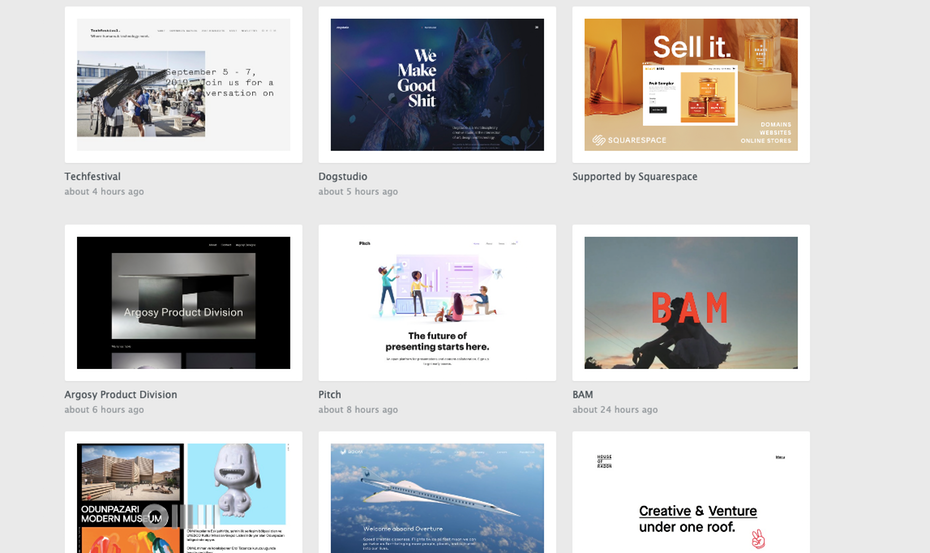Click 'about 5 hours ago' under Dogstudio
Screen dimensions: 930x553
click(x=358, y=191)
